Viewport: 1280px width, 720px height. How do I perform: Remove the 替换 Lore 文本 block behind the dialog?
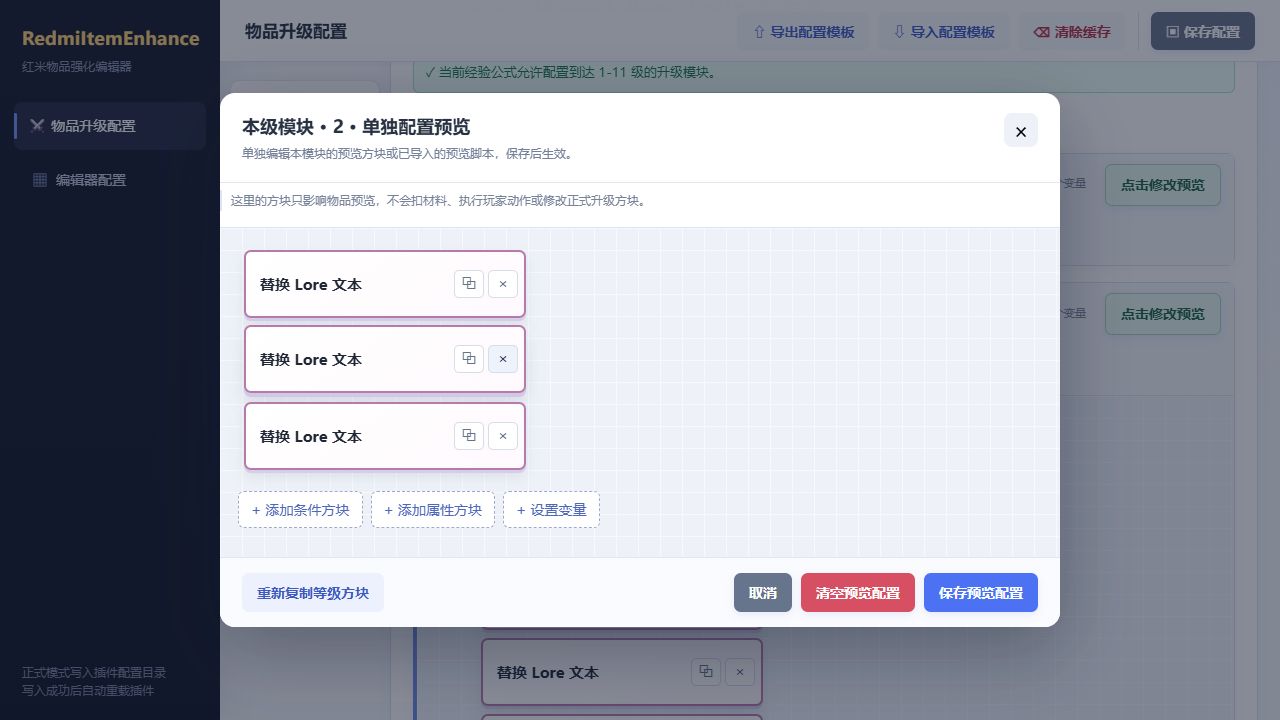[740, 672]
